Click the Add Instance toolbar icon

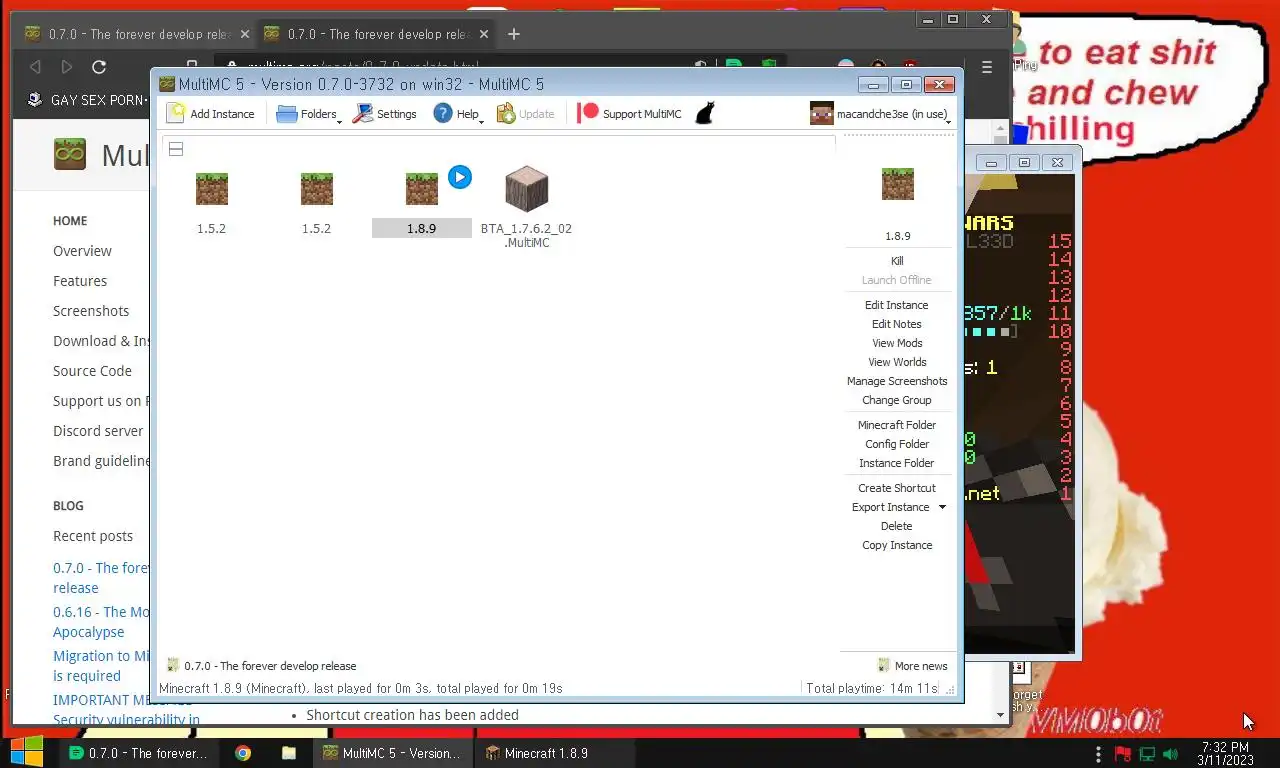tap(176, 113)
